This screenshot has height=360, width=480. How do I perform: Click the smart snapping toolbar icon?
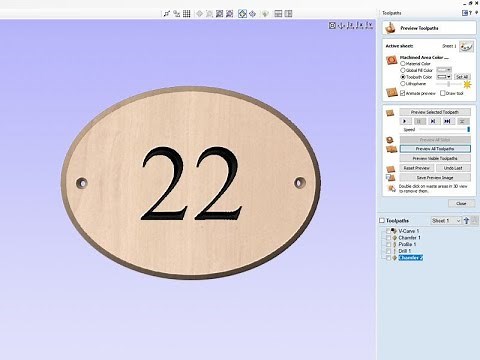(x=177, y=14)
